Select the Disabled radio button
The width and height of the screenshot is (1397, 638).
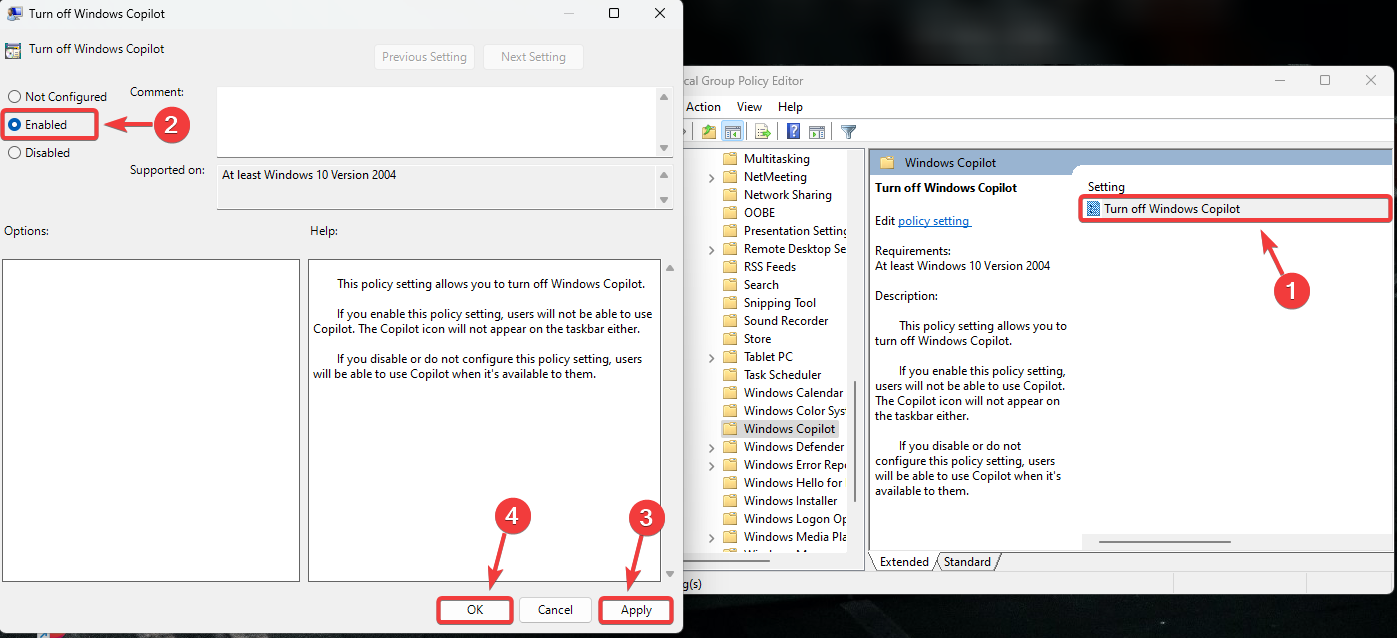click(x=14, y=153)
